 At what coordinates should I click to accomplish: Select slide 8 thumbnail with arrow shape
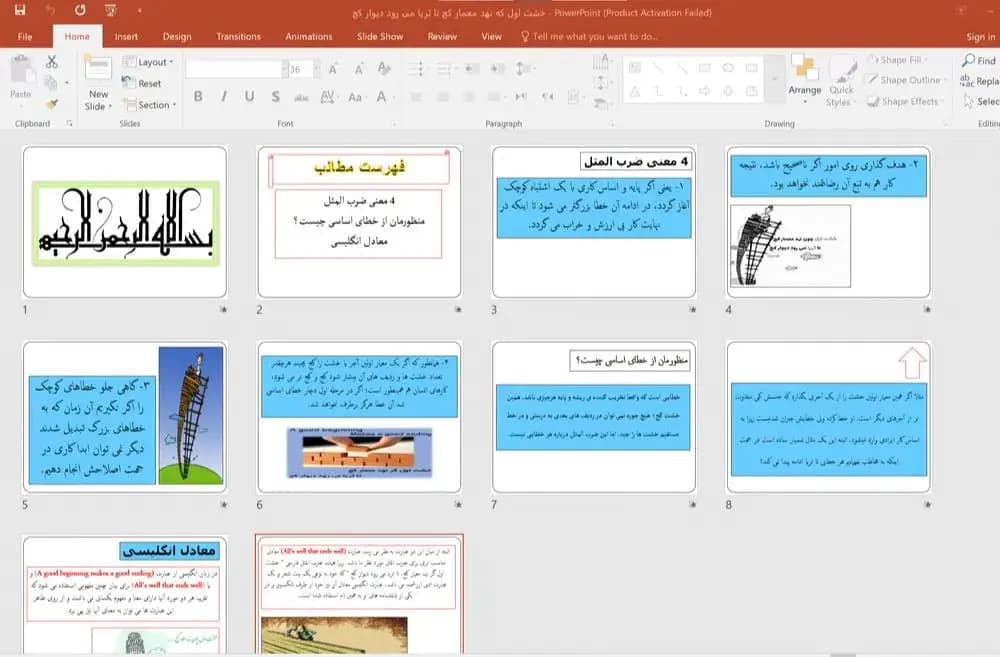(828, 417)
